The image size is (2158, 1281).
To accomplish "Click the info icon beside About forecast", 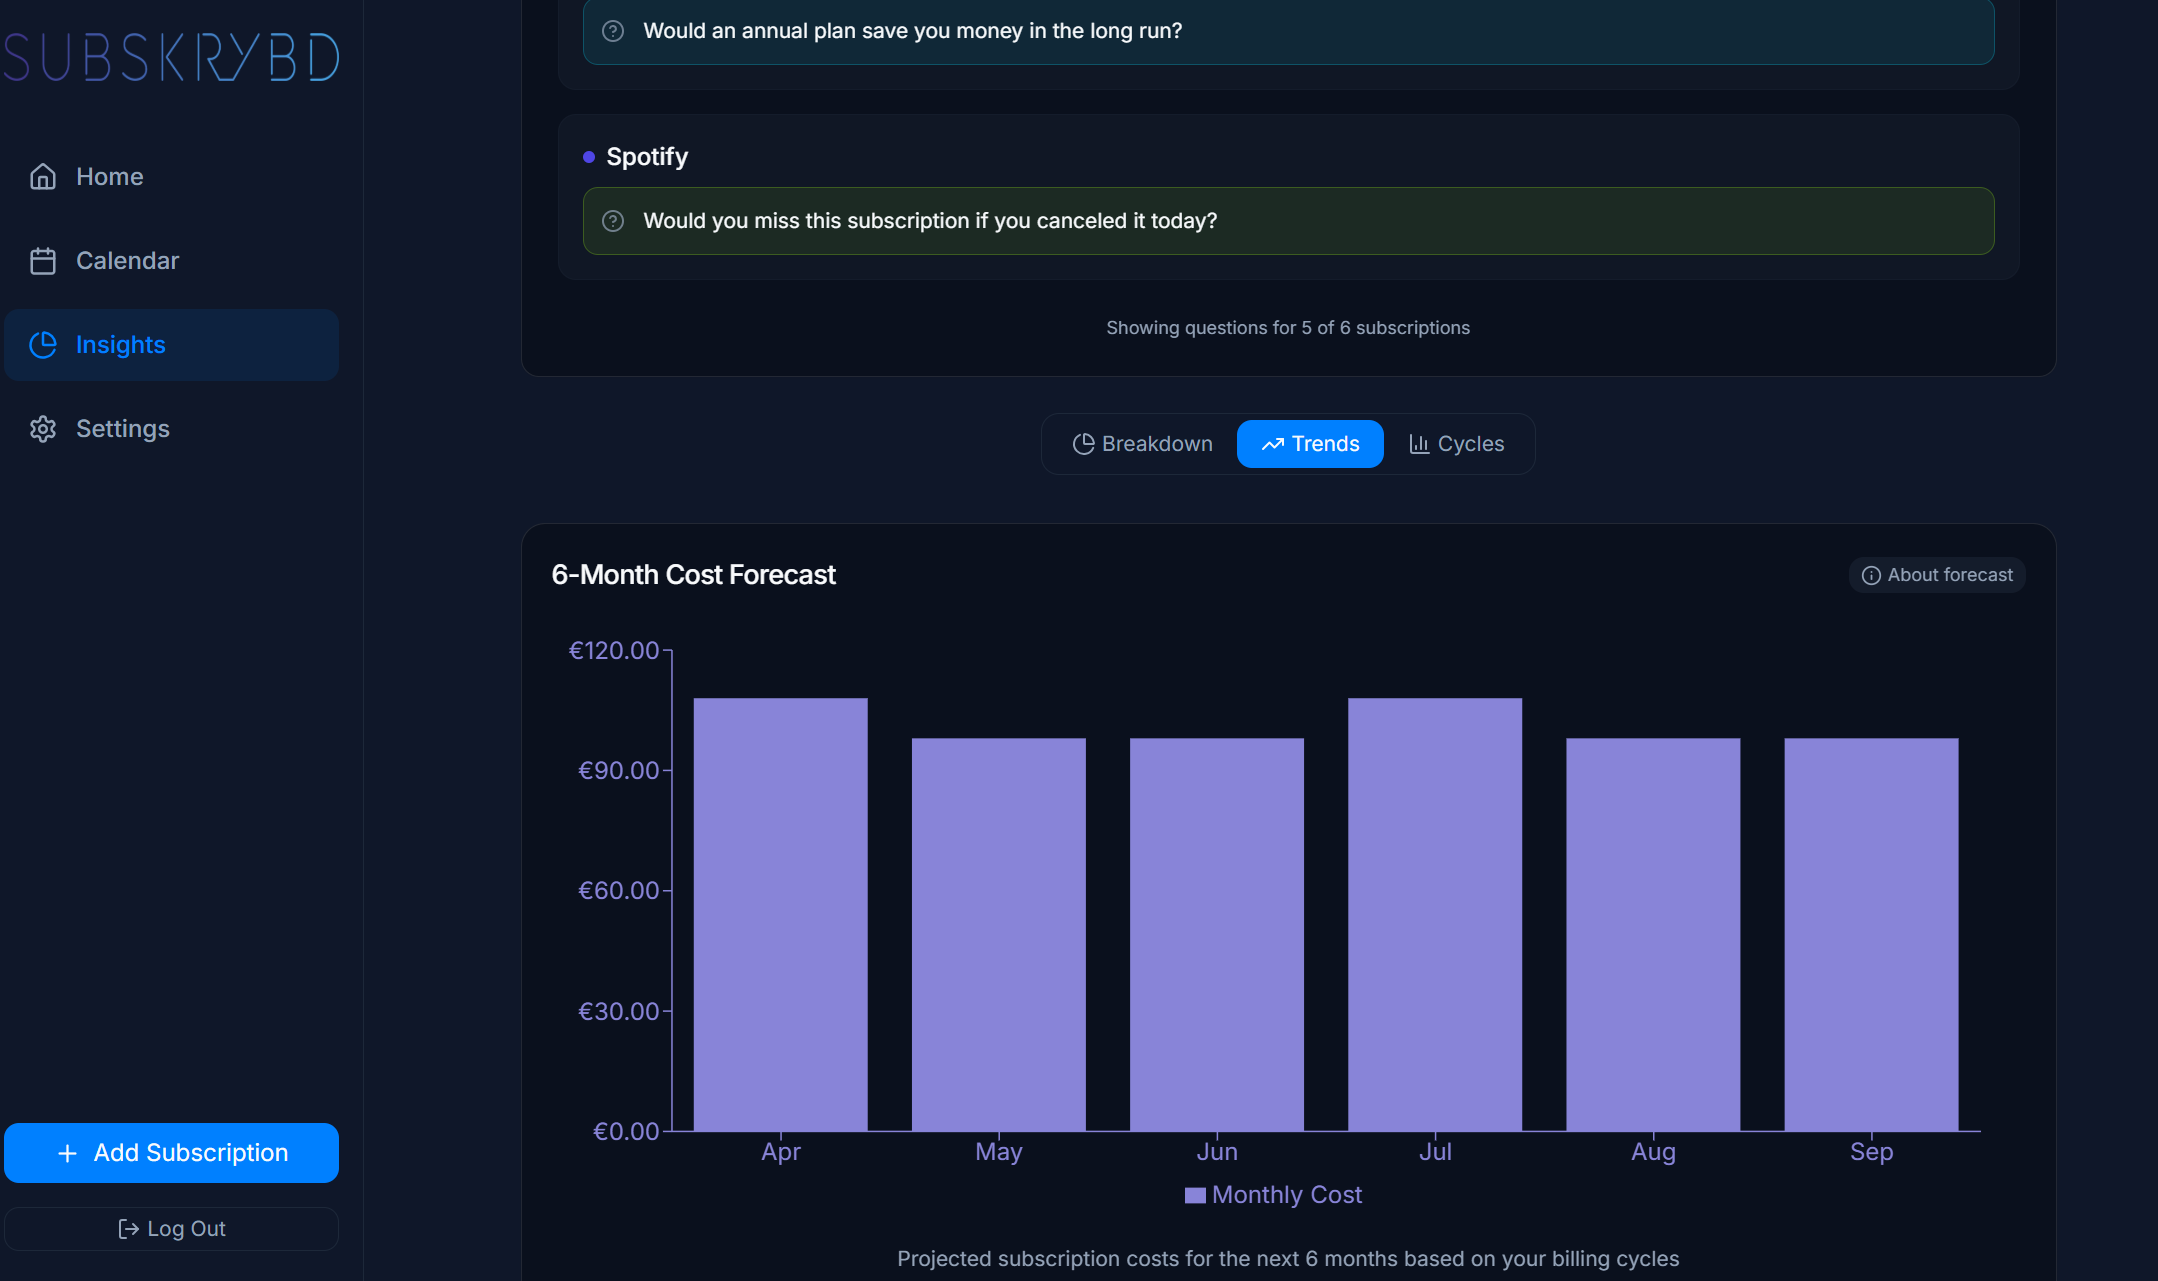I will click(x=1871, y=575).
